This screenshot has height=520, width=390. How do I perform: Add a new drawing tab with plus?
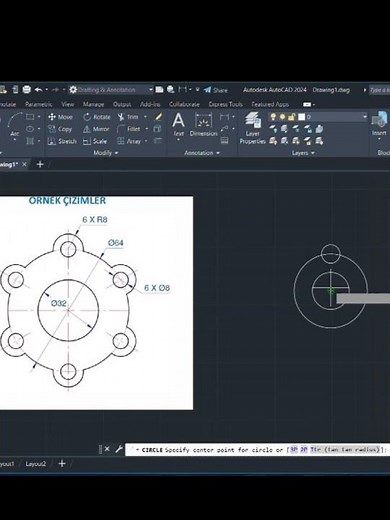coord(40,164)
